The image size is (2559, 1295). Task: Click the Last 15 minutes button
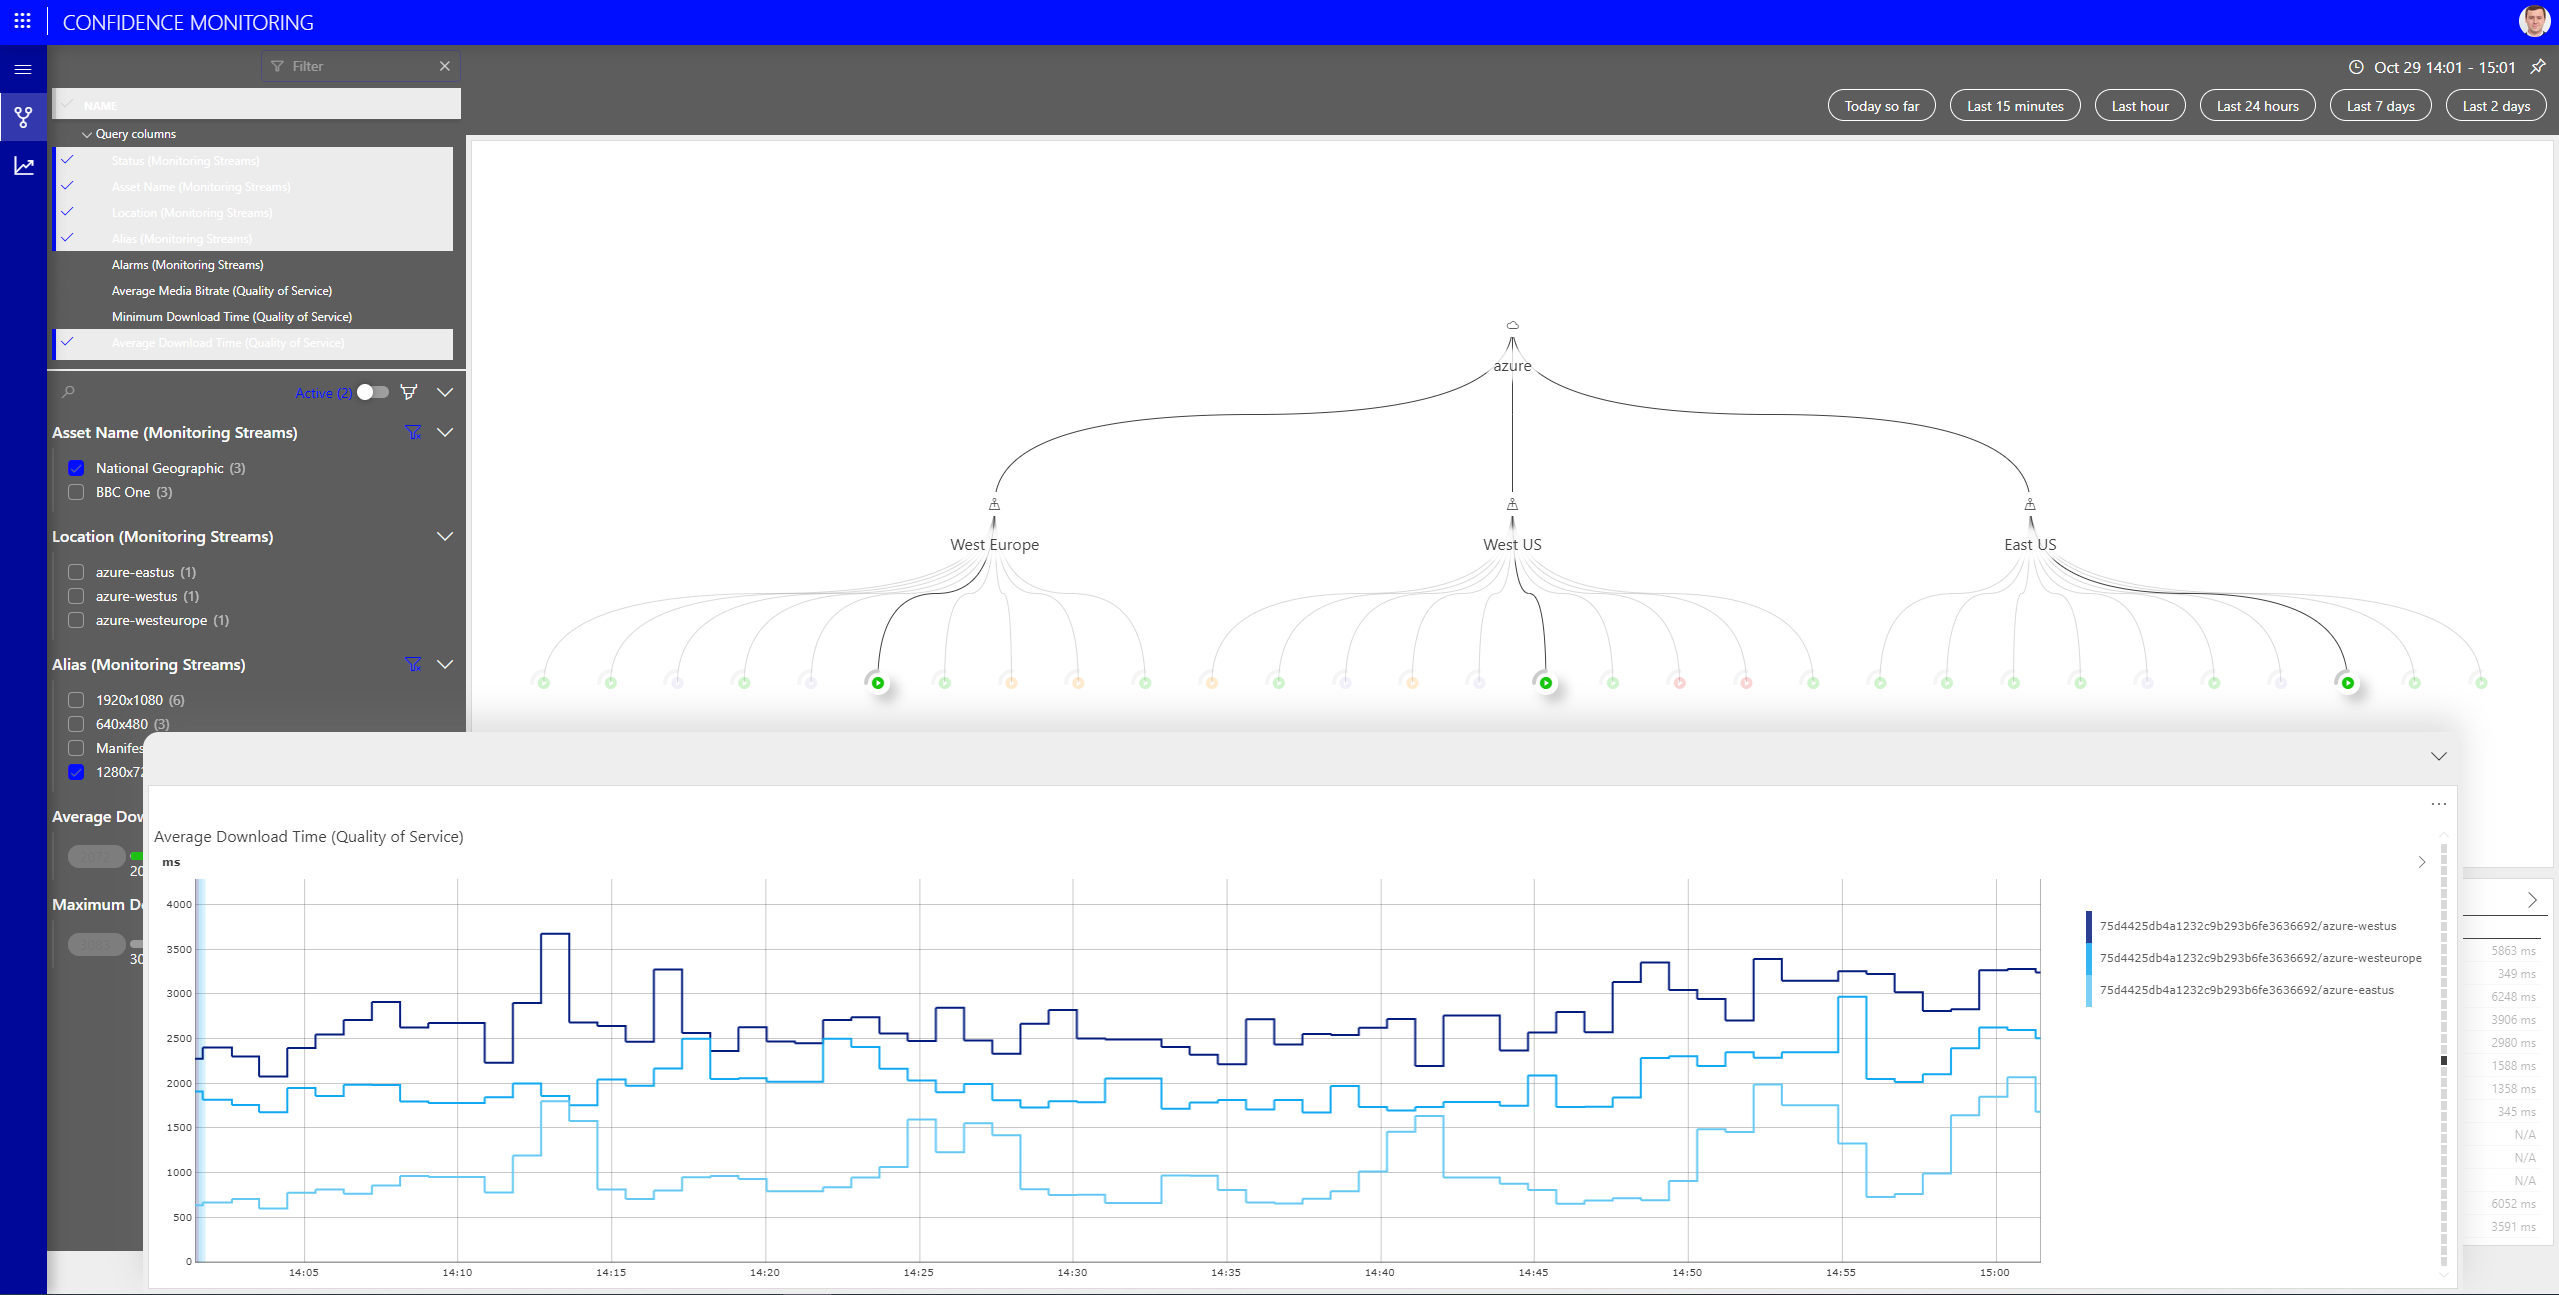tap(2014, 105)
